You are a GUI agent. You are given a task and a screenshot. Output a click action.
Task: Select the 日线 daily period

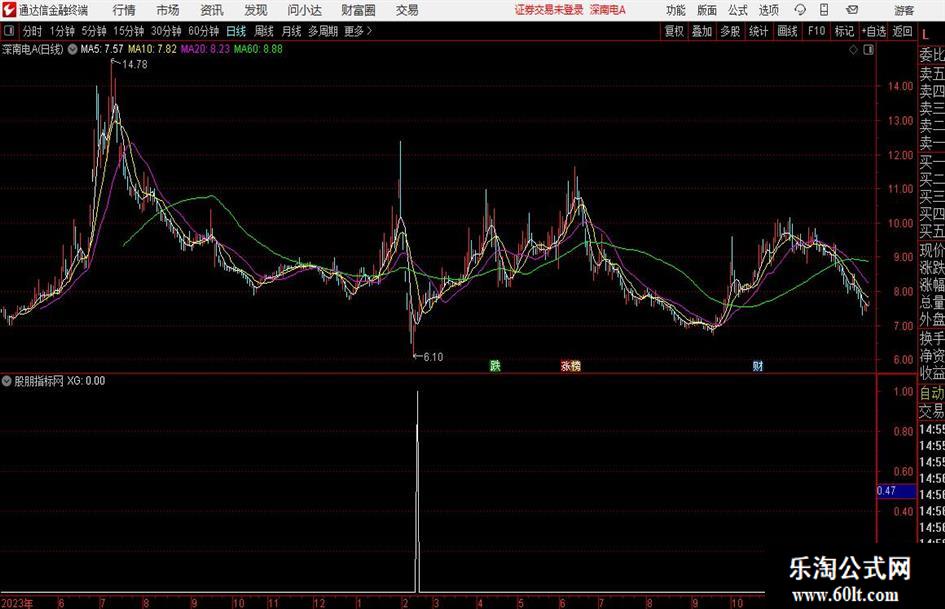pos(236,31)
